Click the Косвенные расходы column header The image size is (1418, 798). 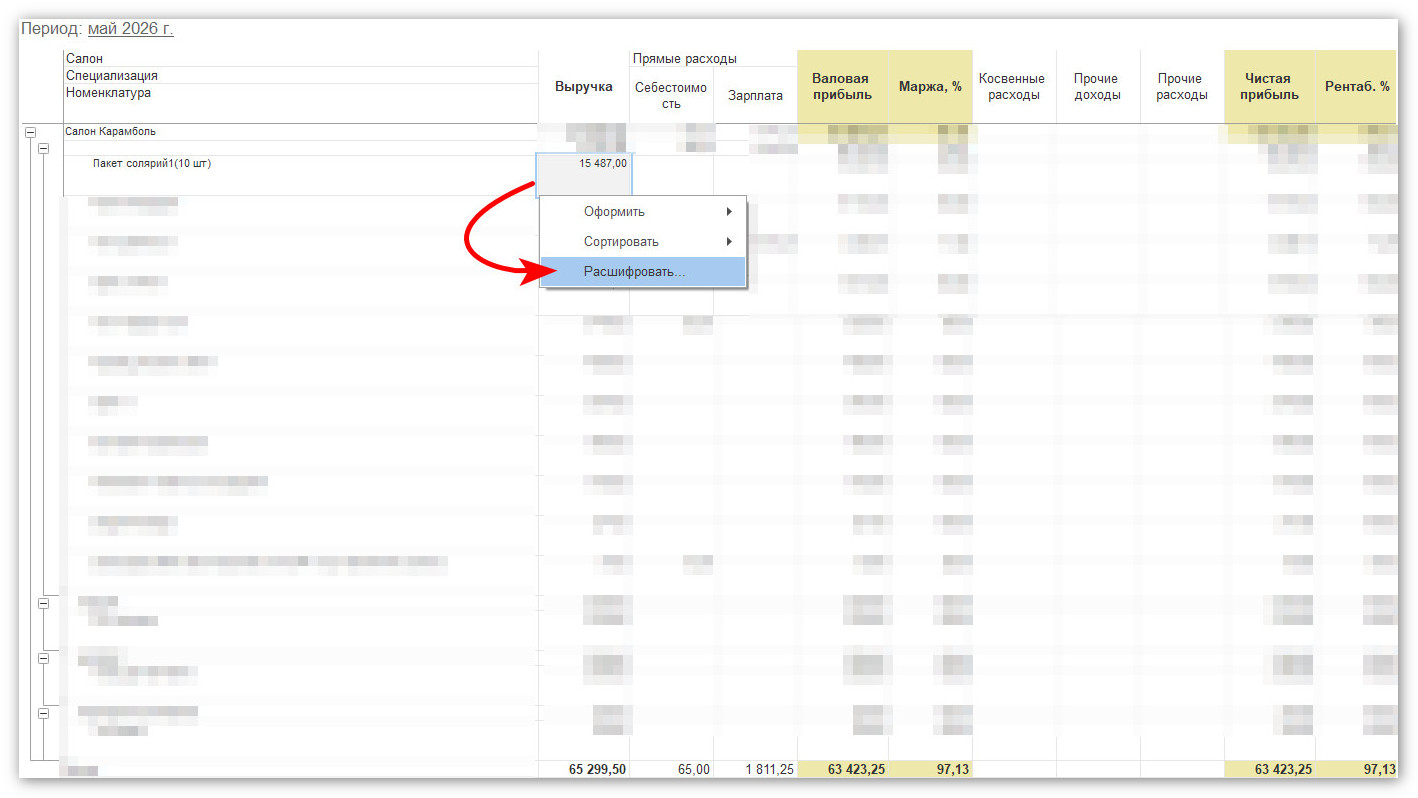(1012, 87)
